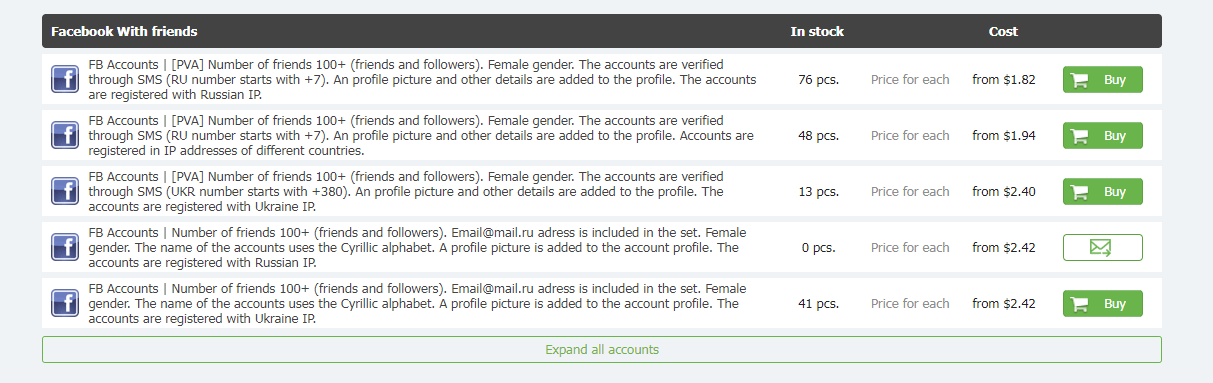This screenshot has width=1213, height=383.
Task: Buy the accounts priced from $1.94
Action: [x=1102, y=136]
